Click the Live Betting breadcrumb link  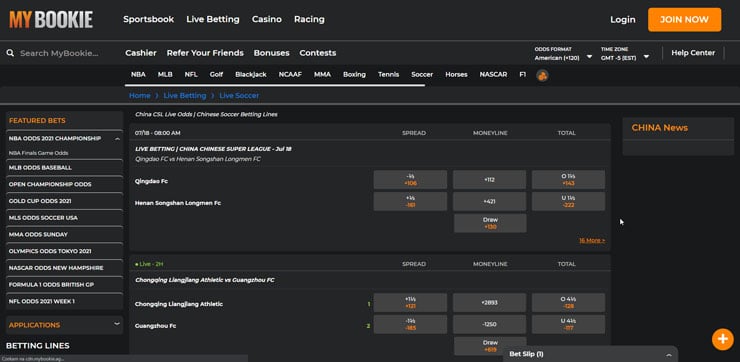[185, 95]
